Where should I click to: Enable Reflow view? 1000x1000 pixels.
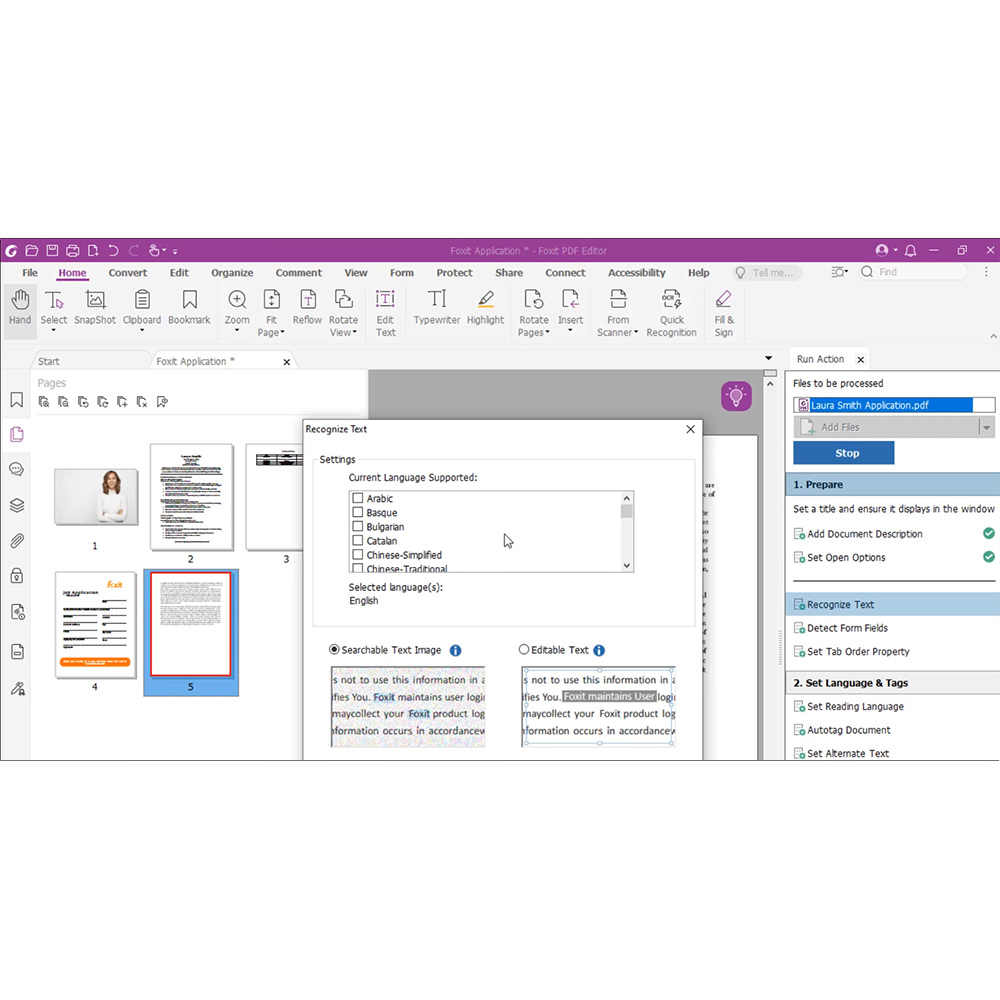point(307,307)
